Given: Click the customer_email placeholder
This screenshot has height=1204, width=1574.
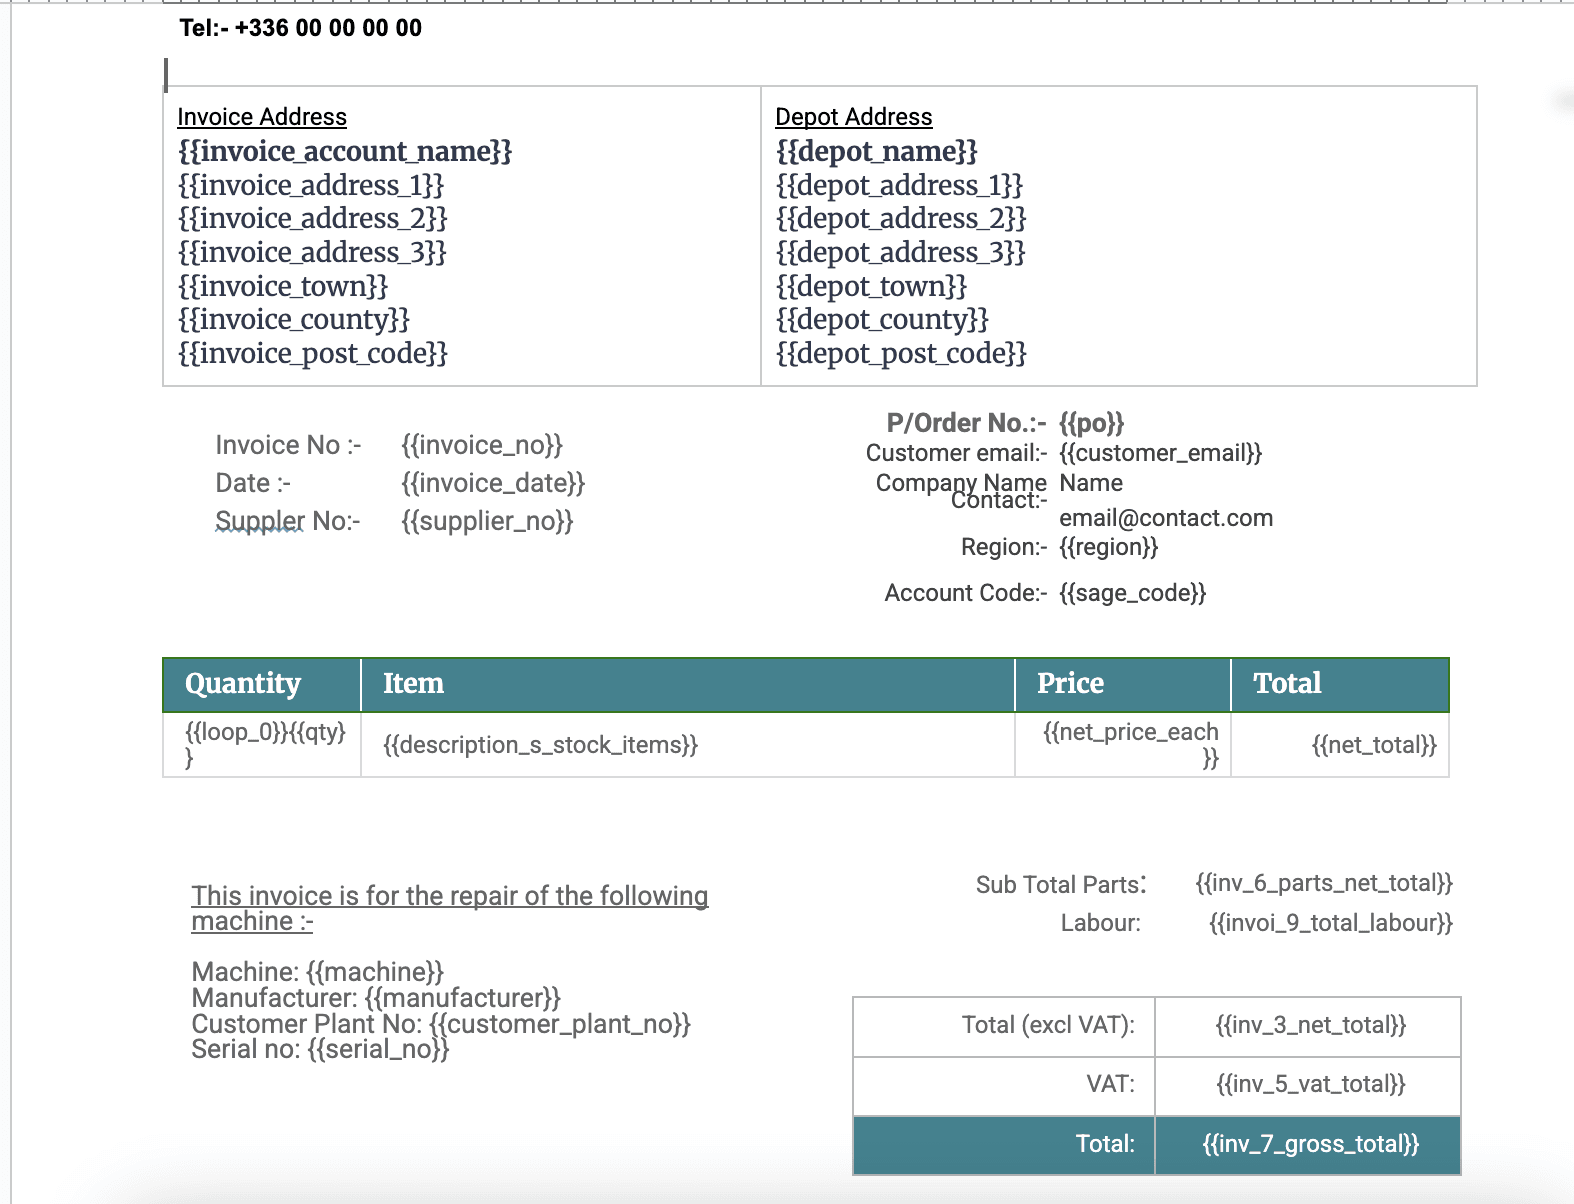Looking at the screenshot, I should point(1160,453).
